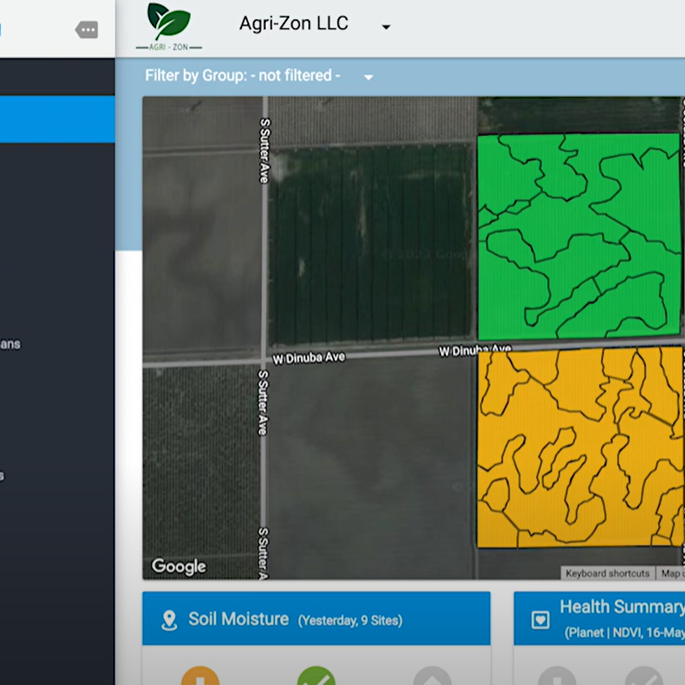The width and height of the screenshot is (685, 685).
Task: Click the Agri-Zon leaf logo
Action: pos(169,27)
